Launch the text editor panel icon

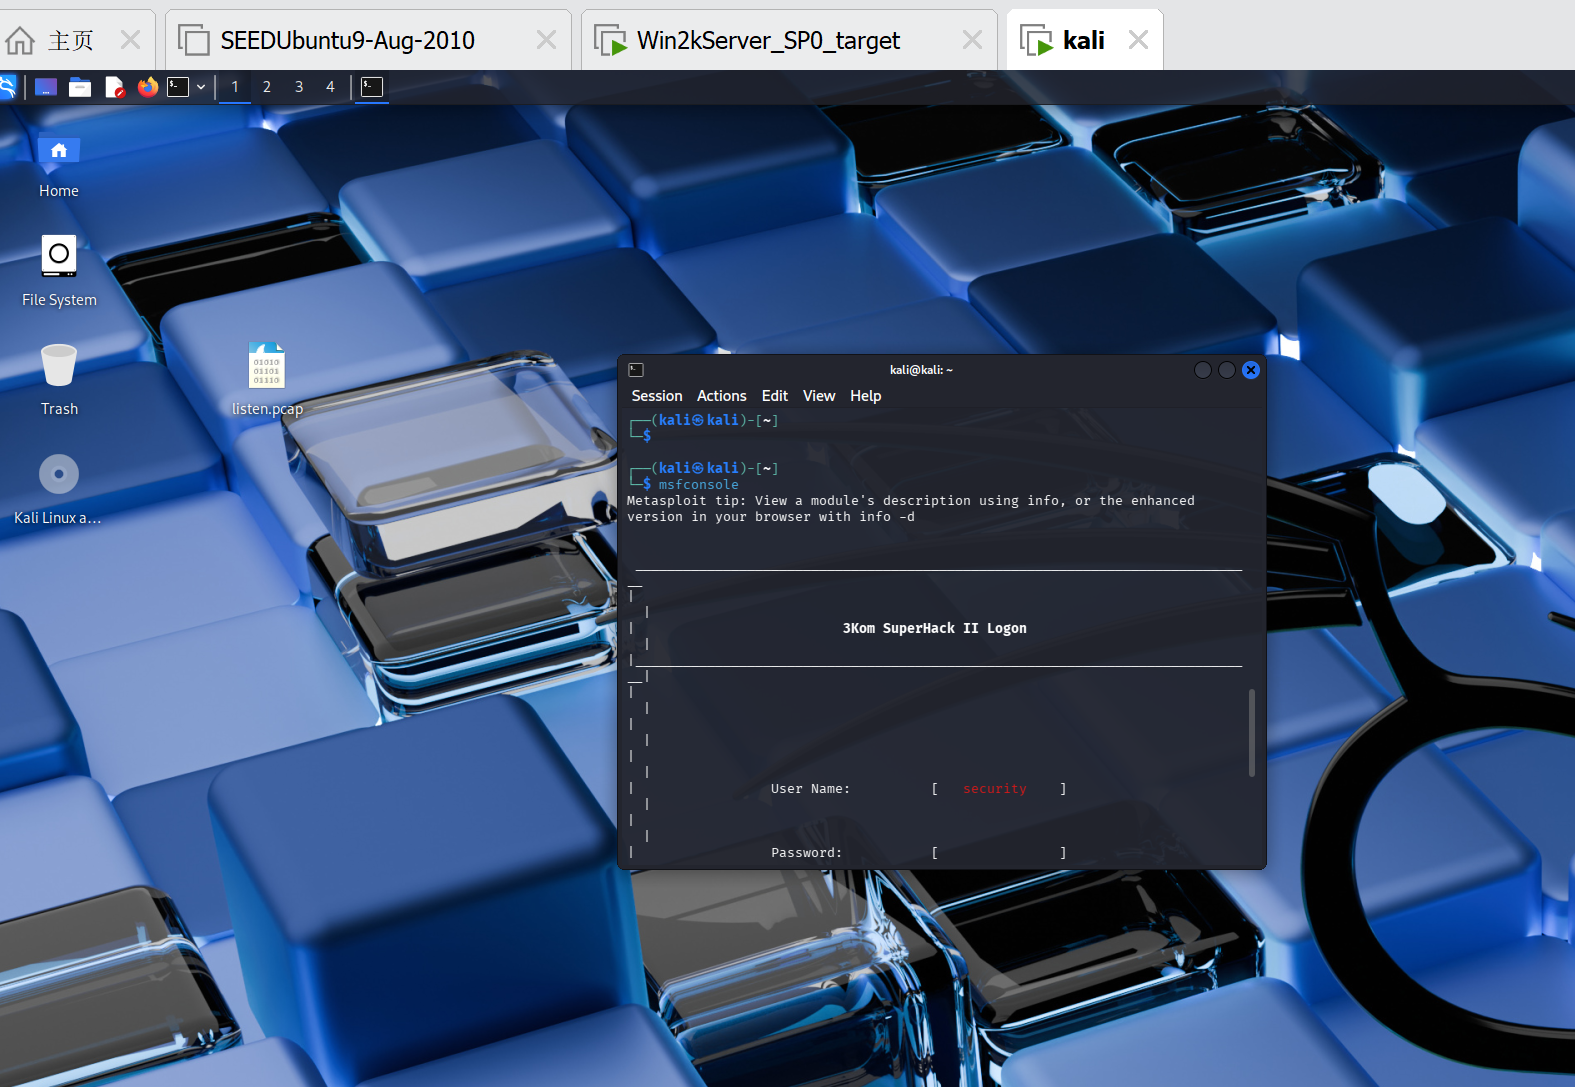pos(114,87)
